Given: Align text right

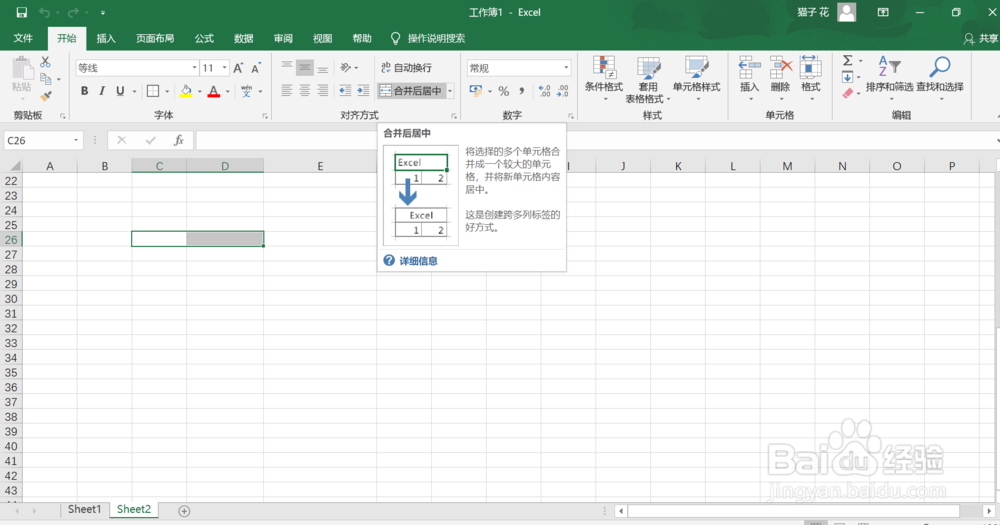Looking at the screenshot, I should [323, 91].
